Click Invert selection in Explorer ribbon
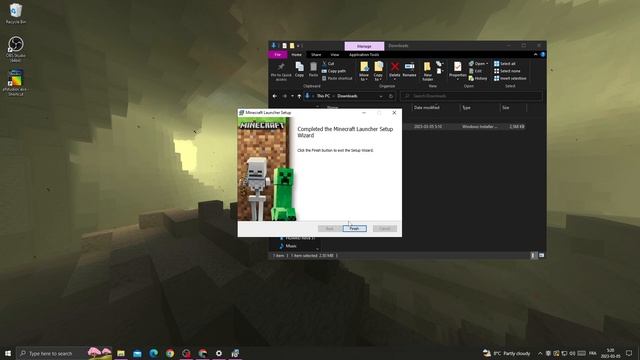 coord(510,78)
